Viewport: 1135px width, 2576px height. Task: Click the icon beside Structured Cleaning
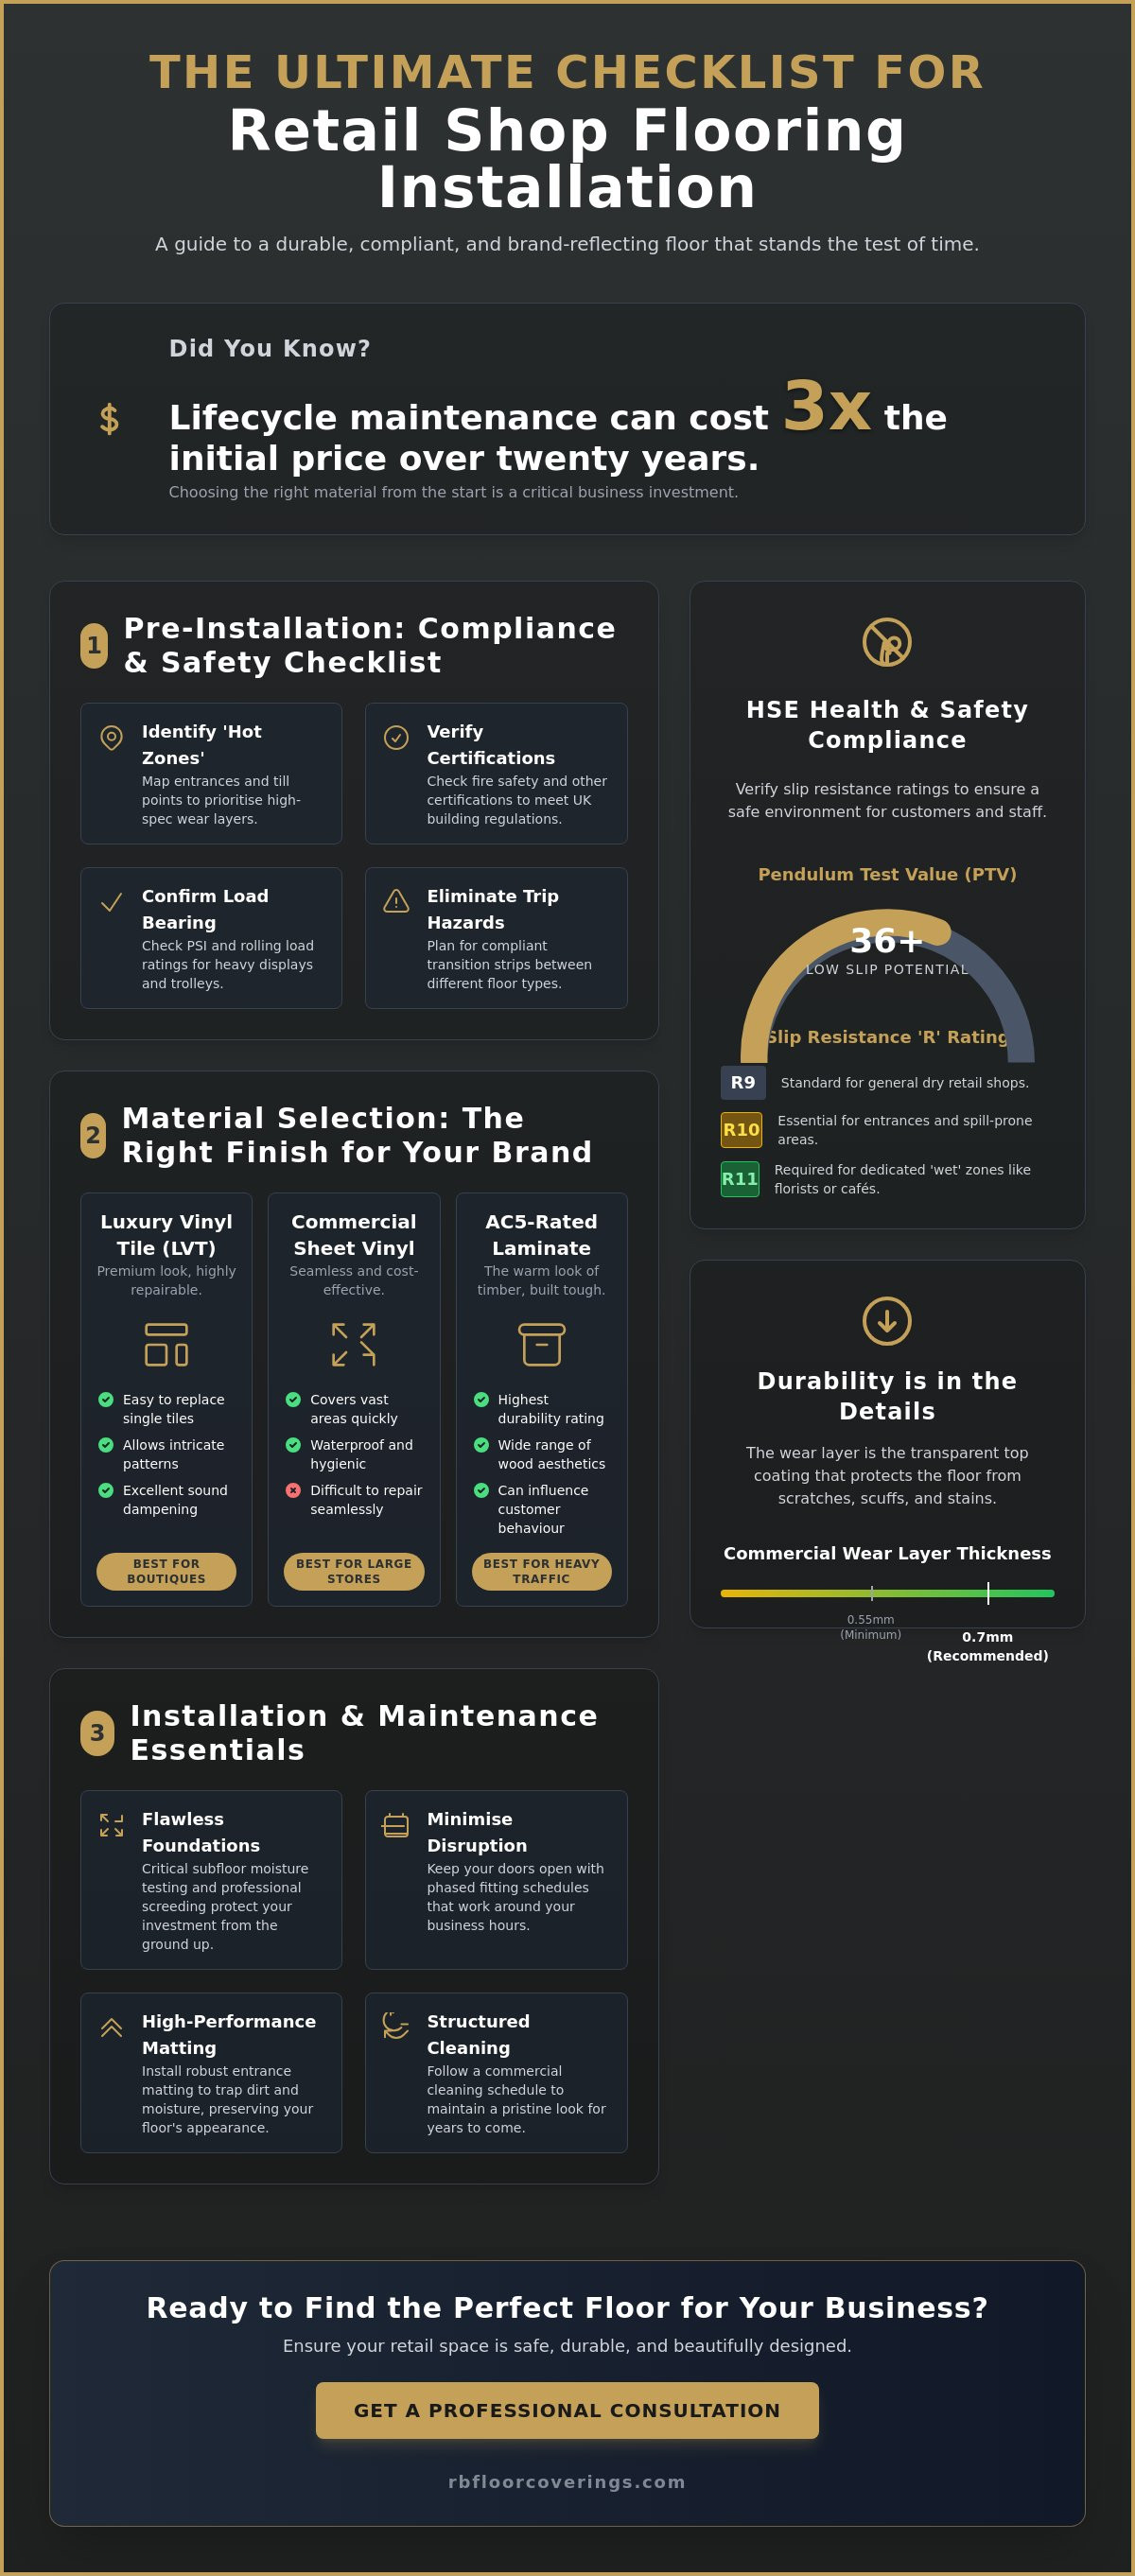click(x=396, y=2025)
